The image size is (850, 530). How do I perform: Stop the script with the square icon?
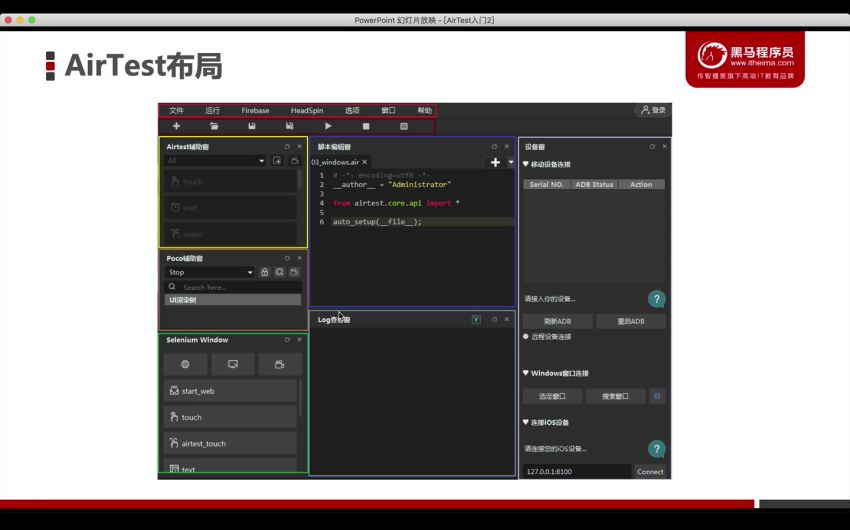pyautogui.click(x=366, y=126)
